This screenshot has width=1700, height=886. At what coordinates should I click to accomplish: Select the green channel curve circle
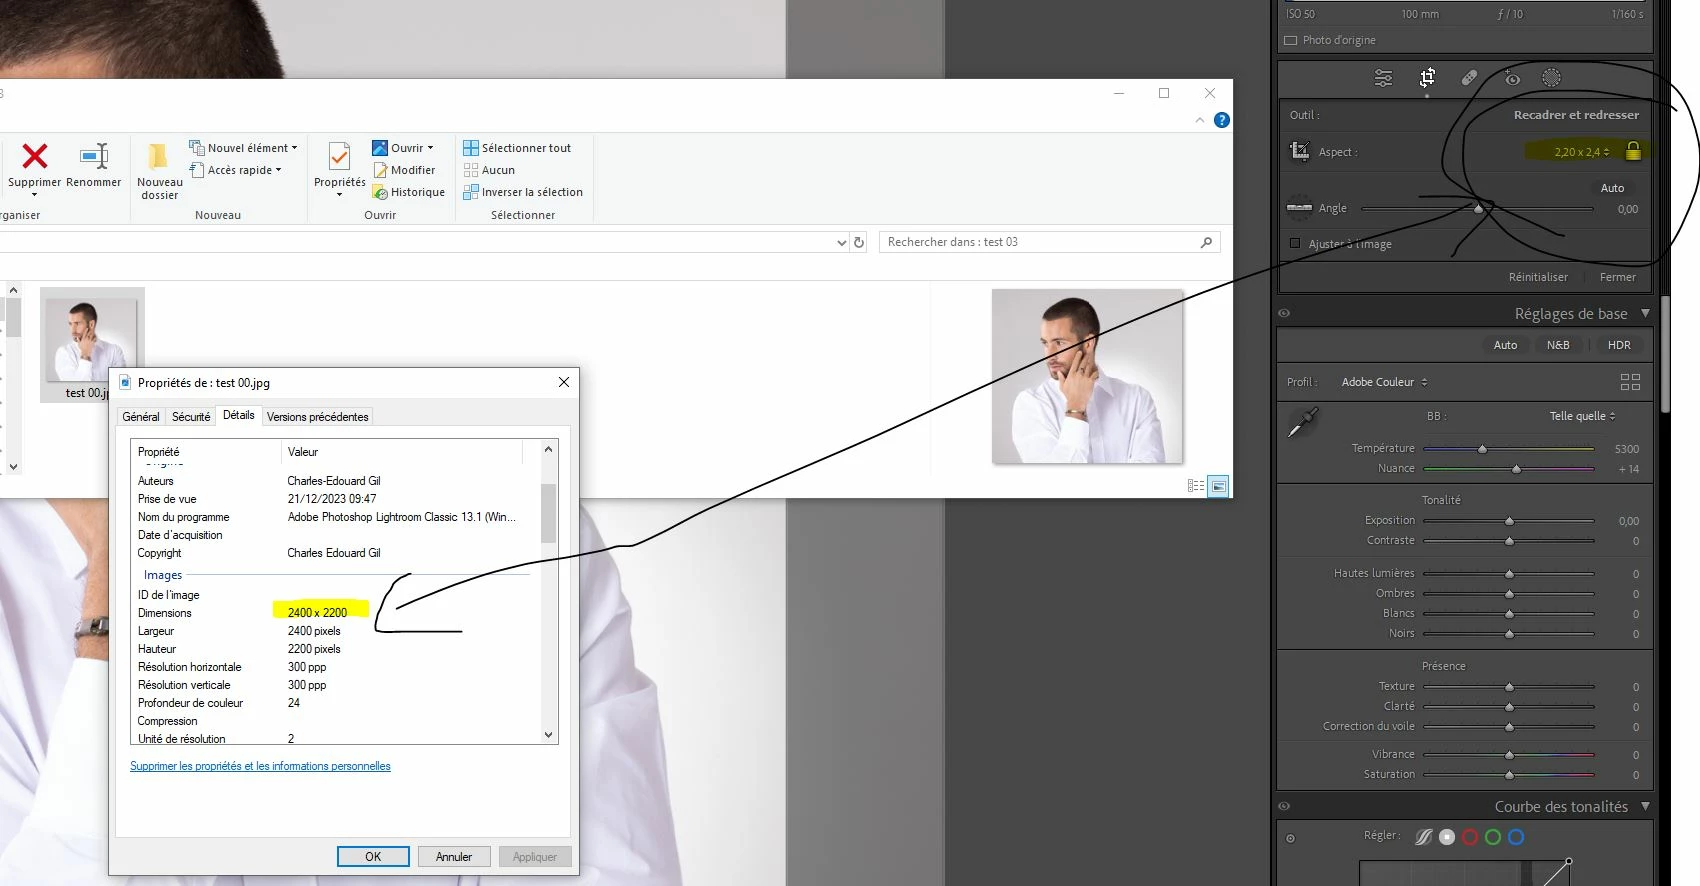(x=1493, y=837)
